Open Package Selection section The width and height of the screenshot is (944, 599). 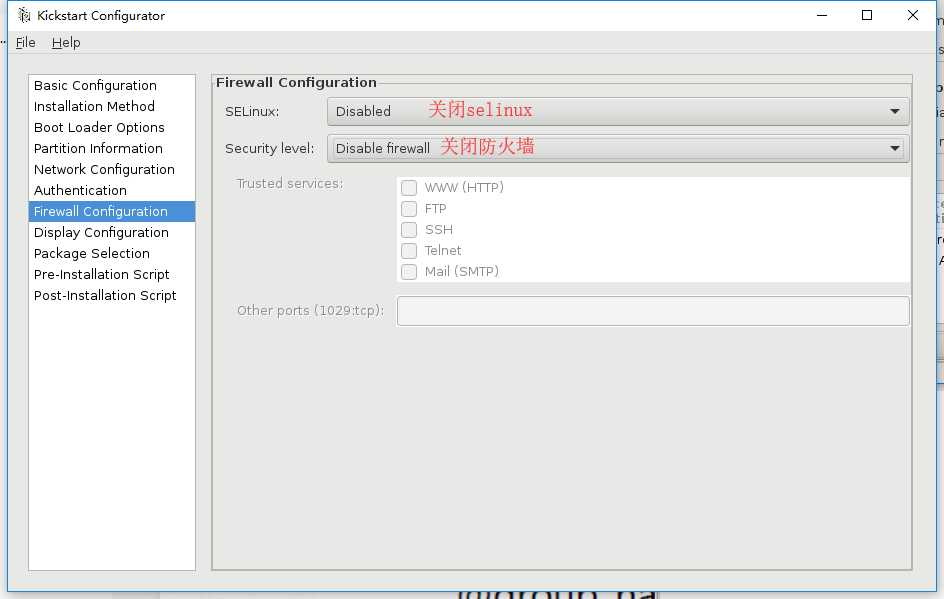(x=112, y=253)
